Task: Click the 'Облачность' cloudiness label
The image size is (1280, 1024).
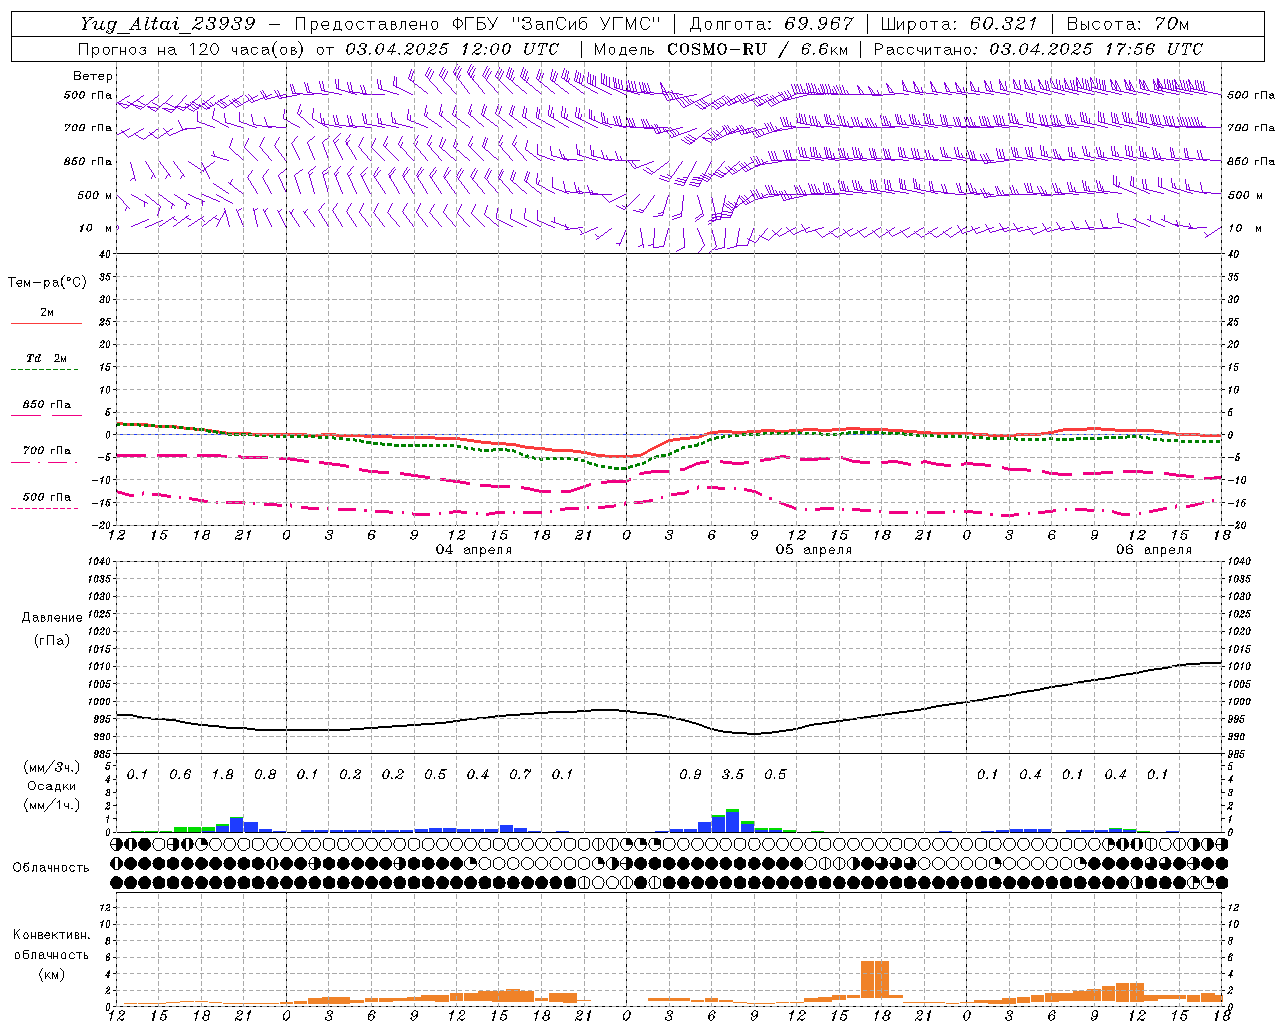Action: click(x=51, y=867)
